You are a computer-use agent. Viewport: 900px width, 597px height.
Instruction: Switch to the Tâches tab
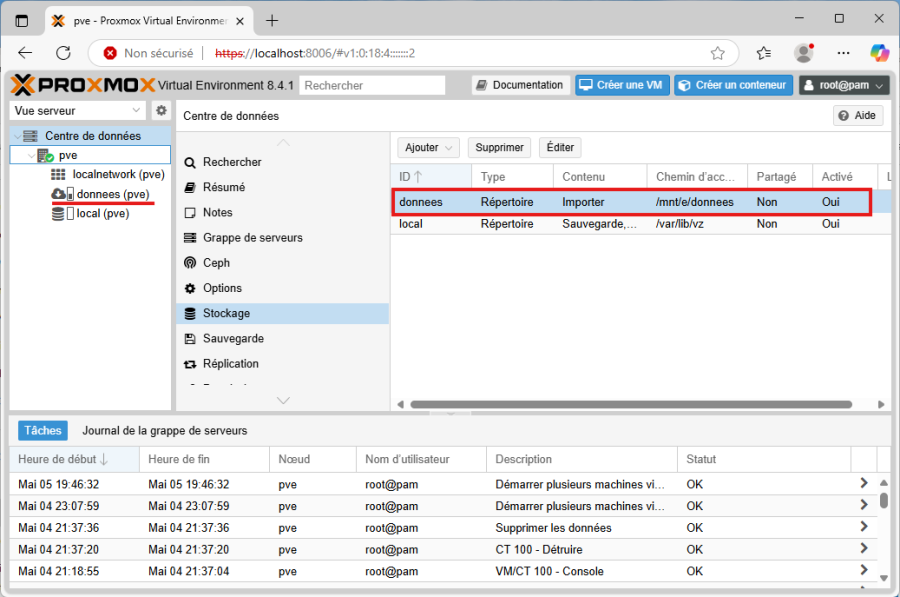tap(42, 431)
